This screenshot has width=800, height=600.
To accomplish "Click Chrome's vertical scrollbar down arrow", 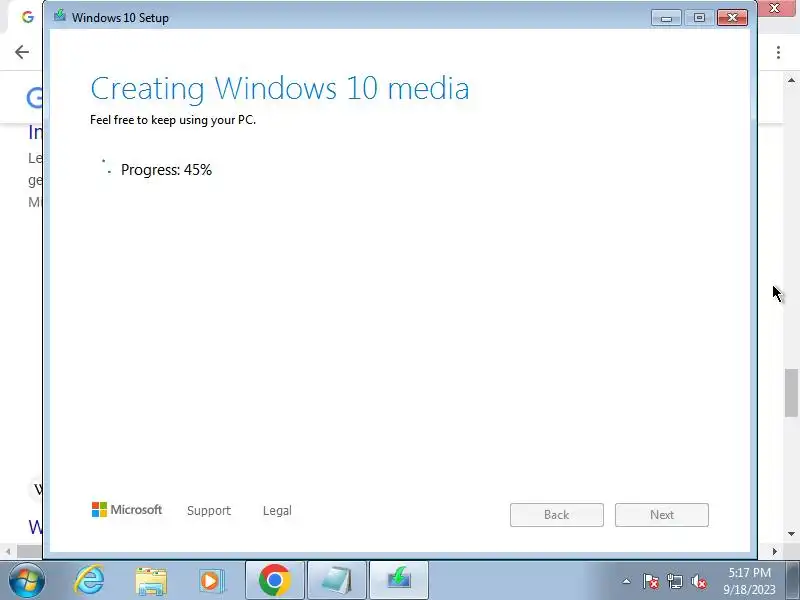I will point(791,534).
